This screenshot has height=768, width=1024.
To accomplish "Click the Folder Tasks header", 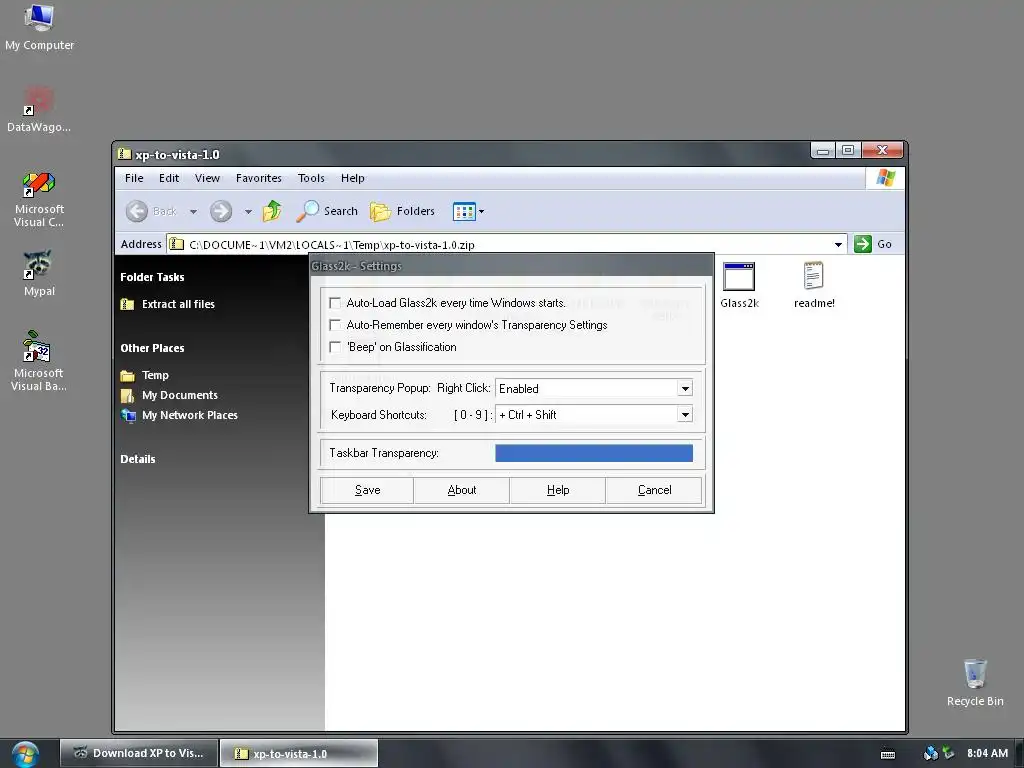I will pos(152,278).
